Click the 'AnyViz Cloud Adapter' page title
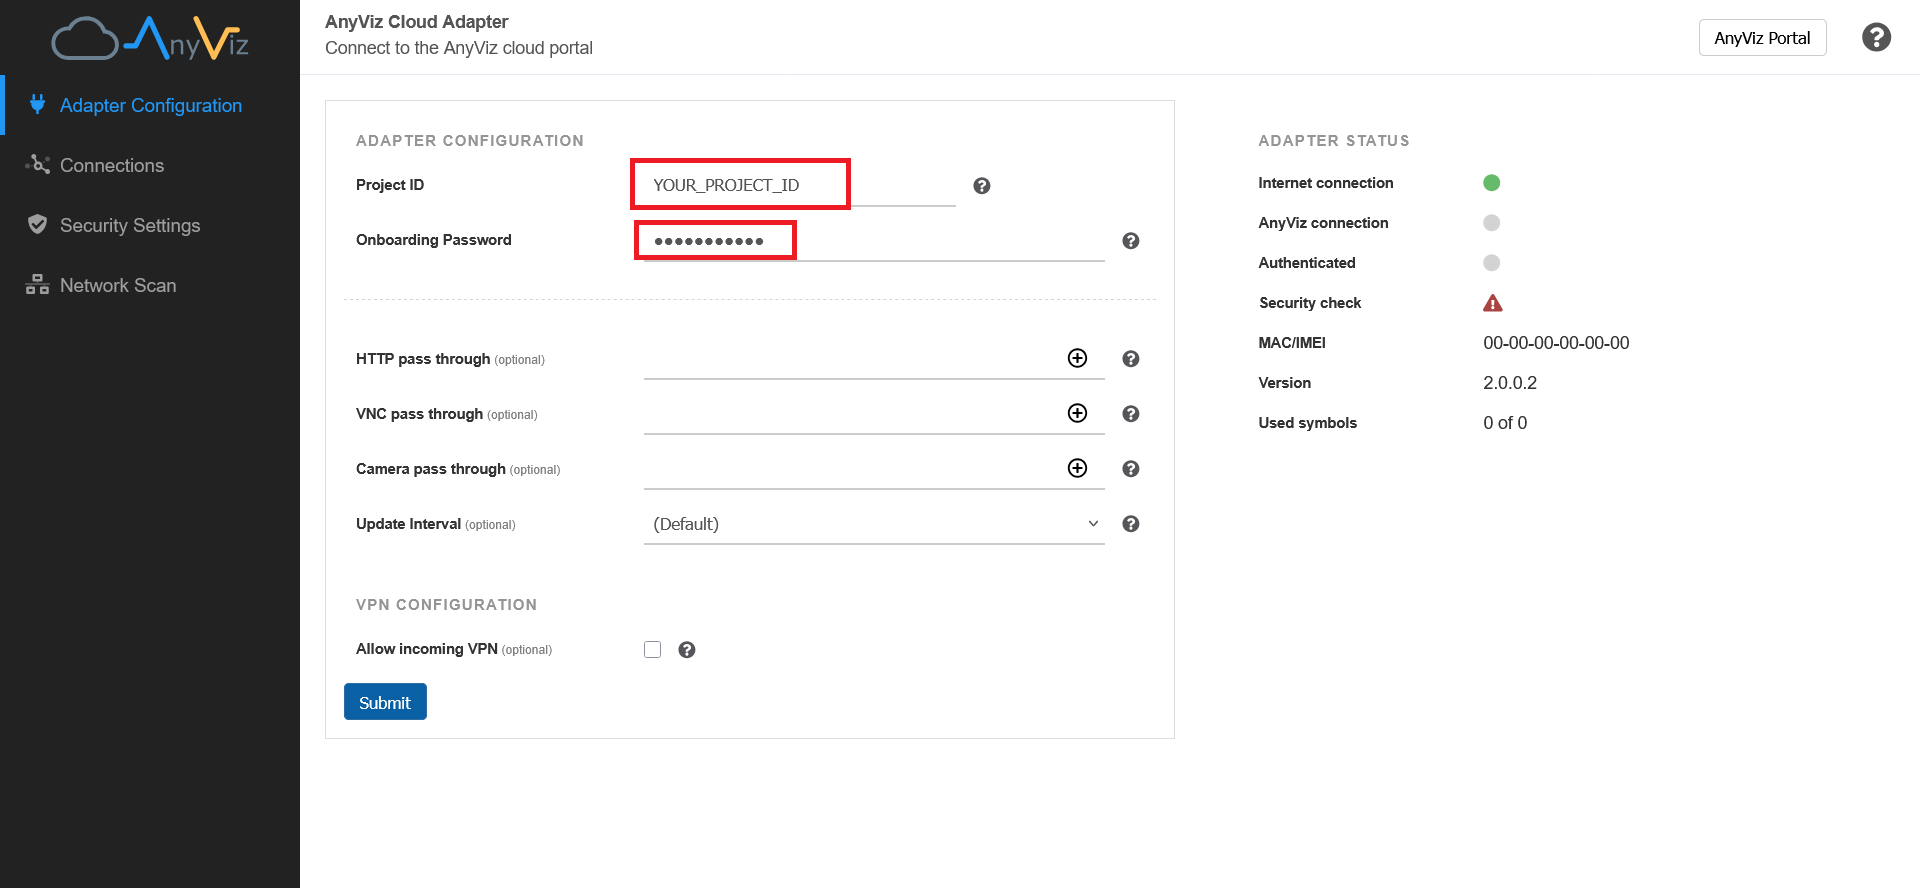The image size is (1920, 888). click(416, 22)
